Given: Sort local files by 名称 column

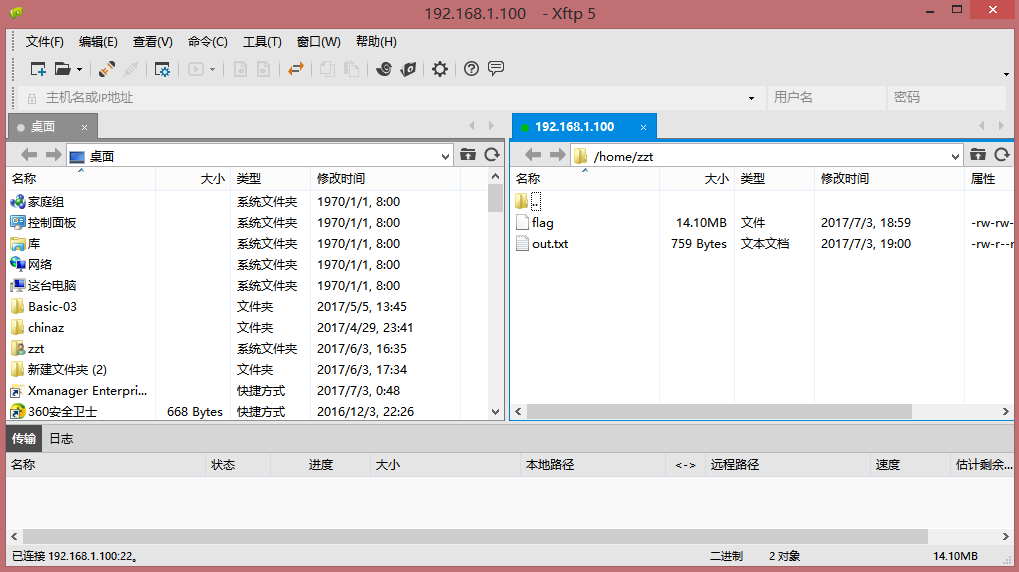Looking at the screenshot, I should click(81, 179).
